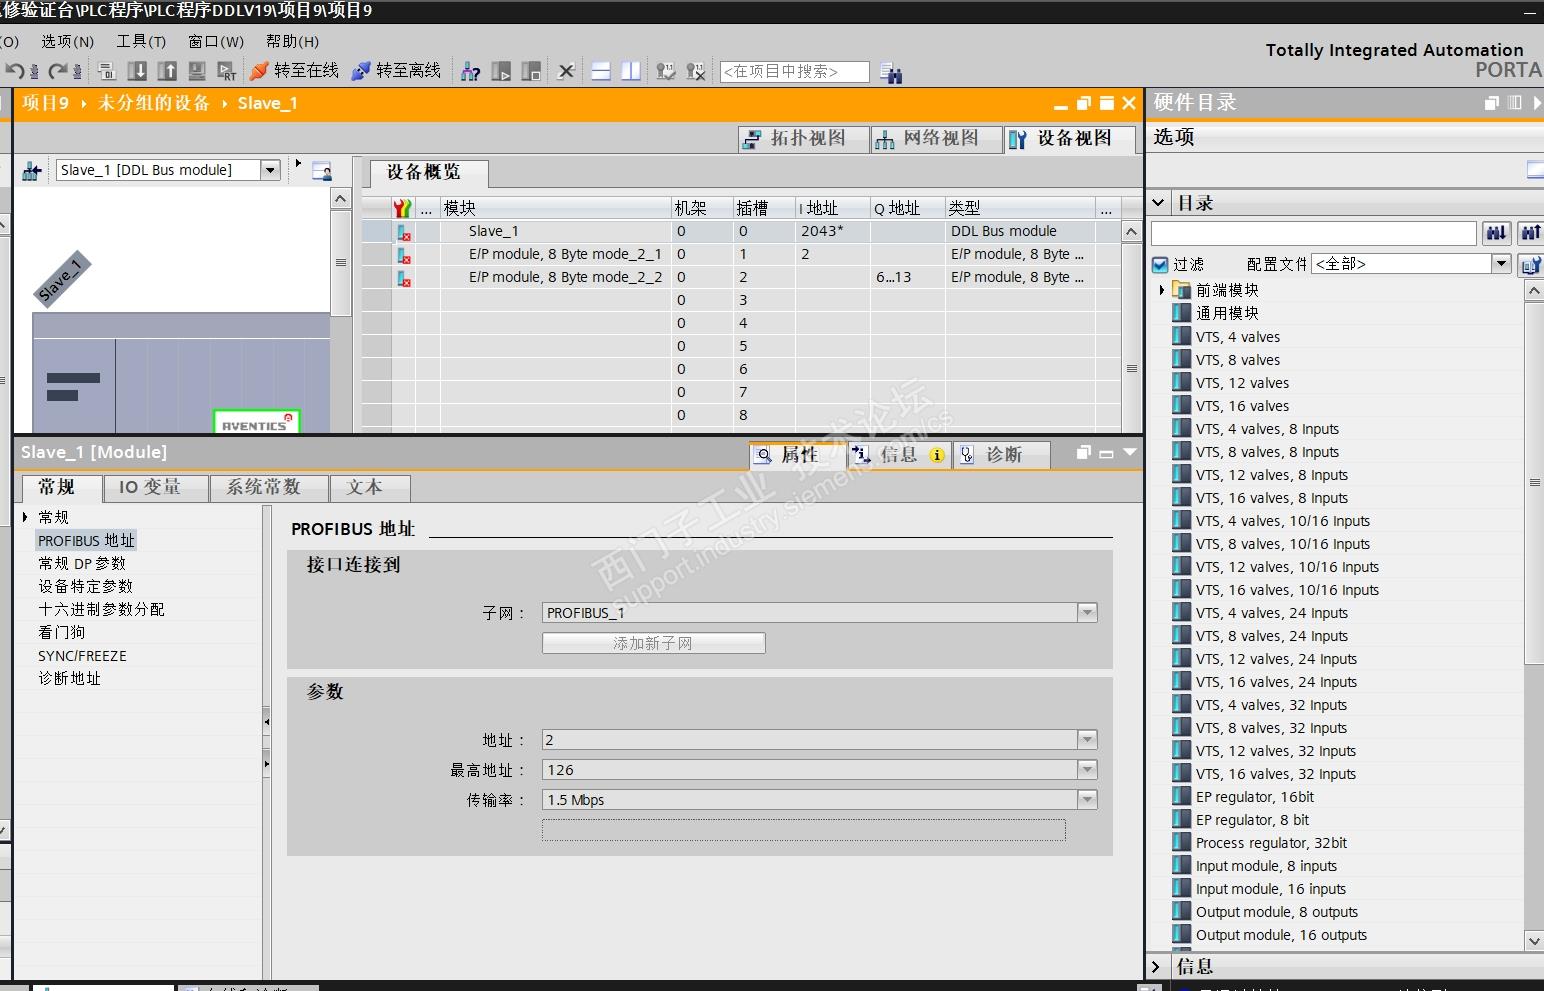The image size is (1544, 991).
Task: Click the wrench column header icon
Action: pos(402,208)
